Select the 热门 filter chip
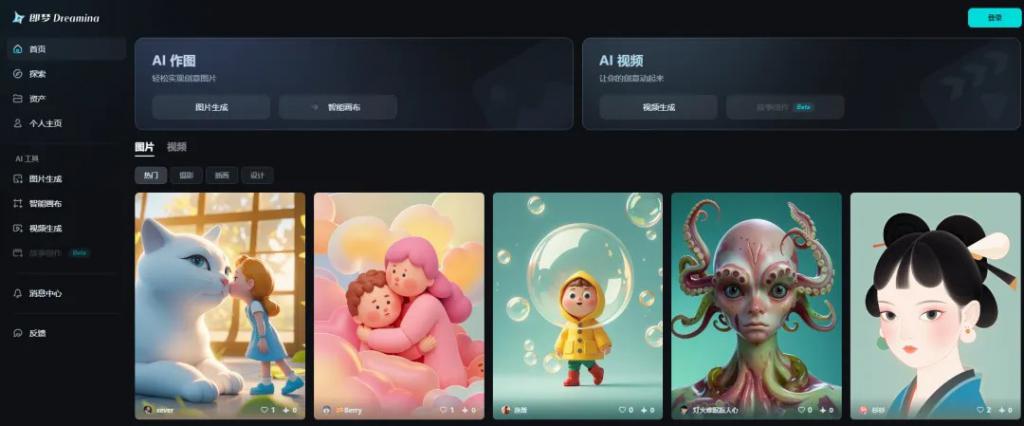 pyautogui.click(x=151, y=175)
